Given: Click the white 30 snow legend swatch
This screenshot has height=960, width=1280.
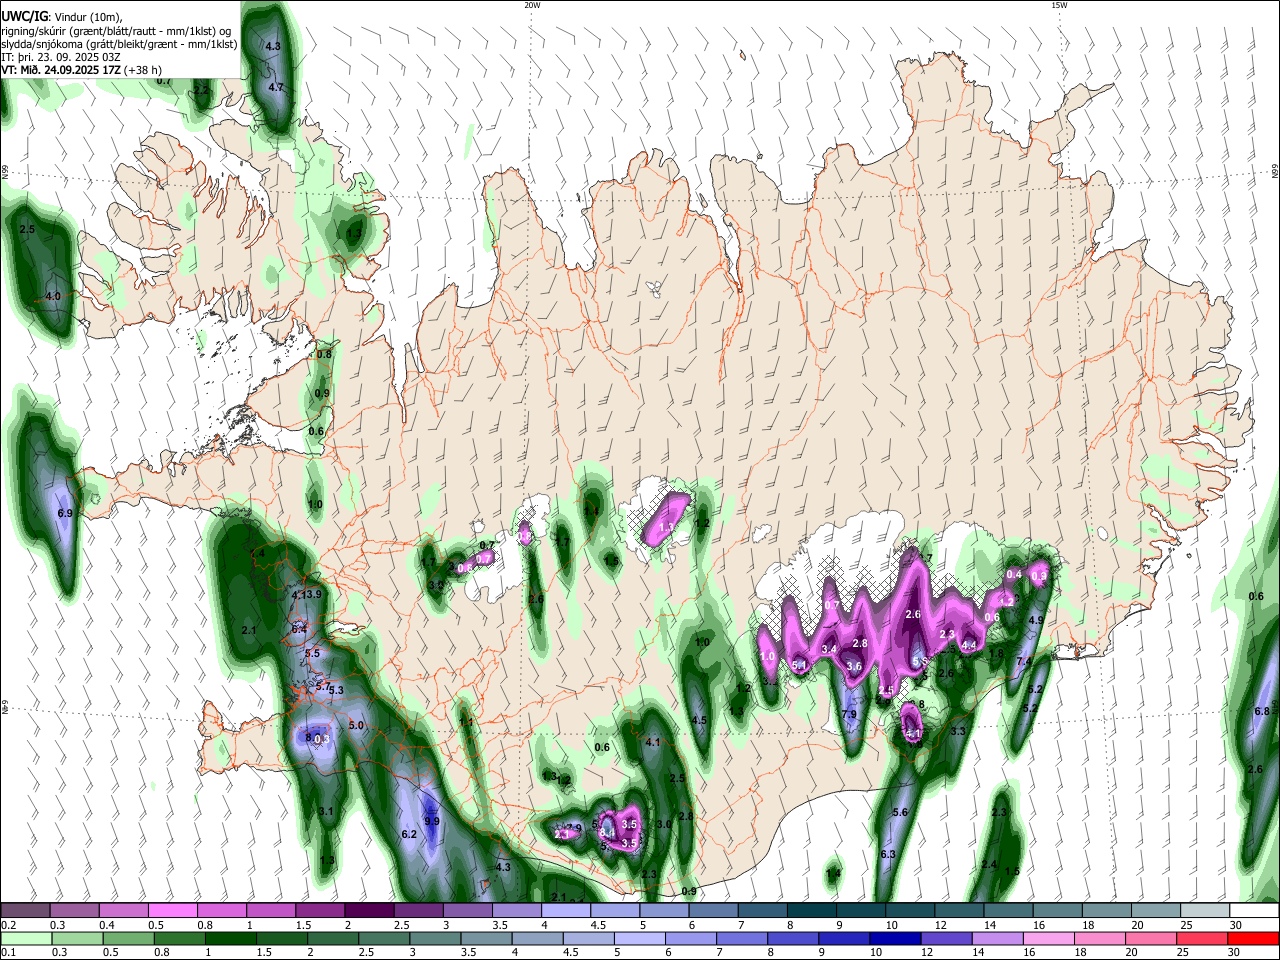Looking at the screenshot, I should coord(1254,911).
